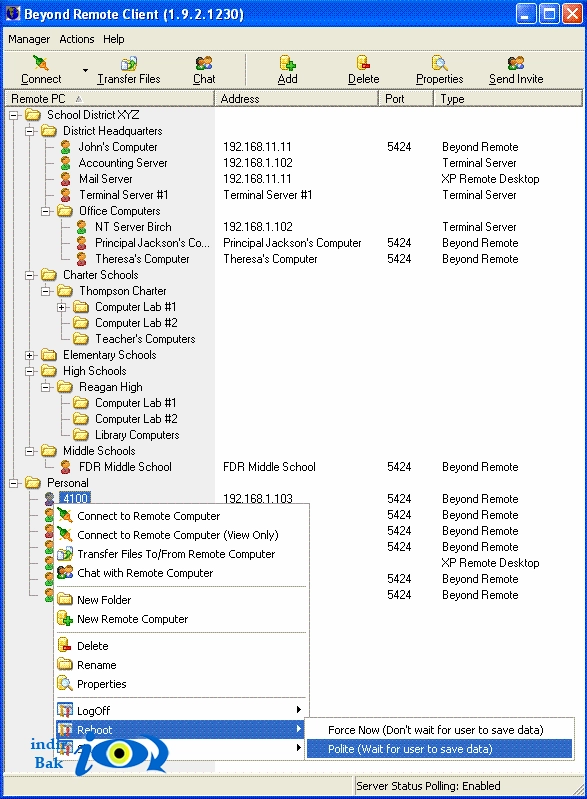The width and height of the screenshot is (587, 799).
Task: Select the NT Server Birch icon
Action: [x=82, y=227]
